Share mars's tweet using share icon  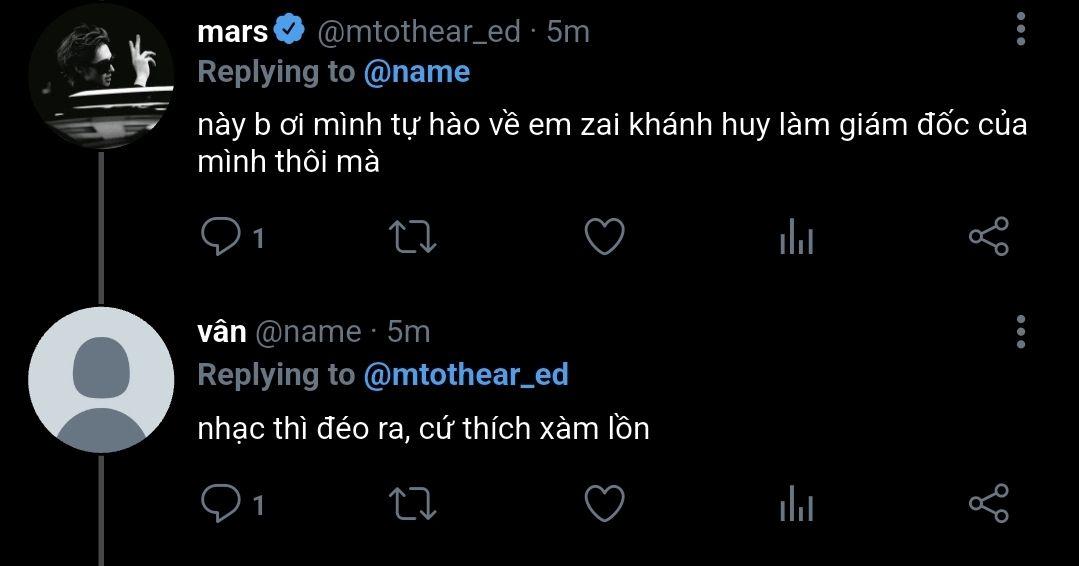click(x=989, y=237)
